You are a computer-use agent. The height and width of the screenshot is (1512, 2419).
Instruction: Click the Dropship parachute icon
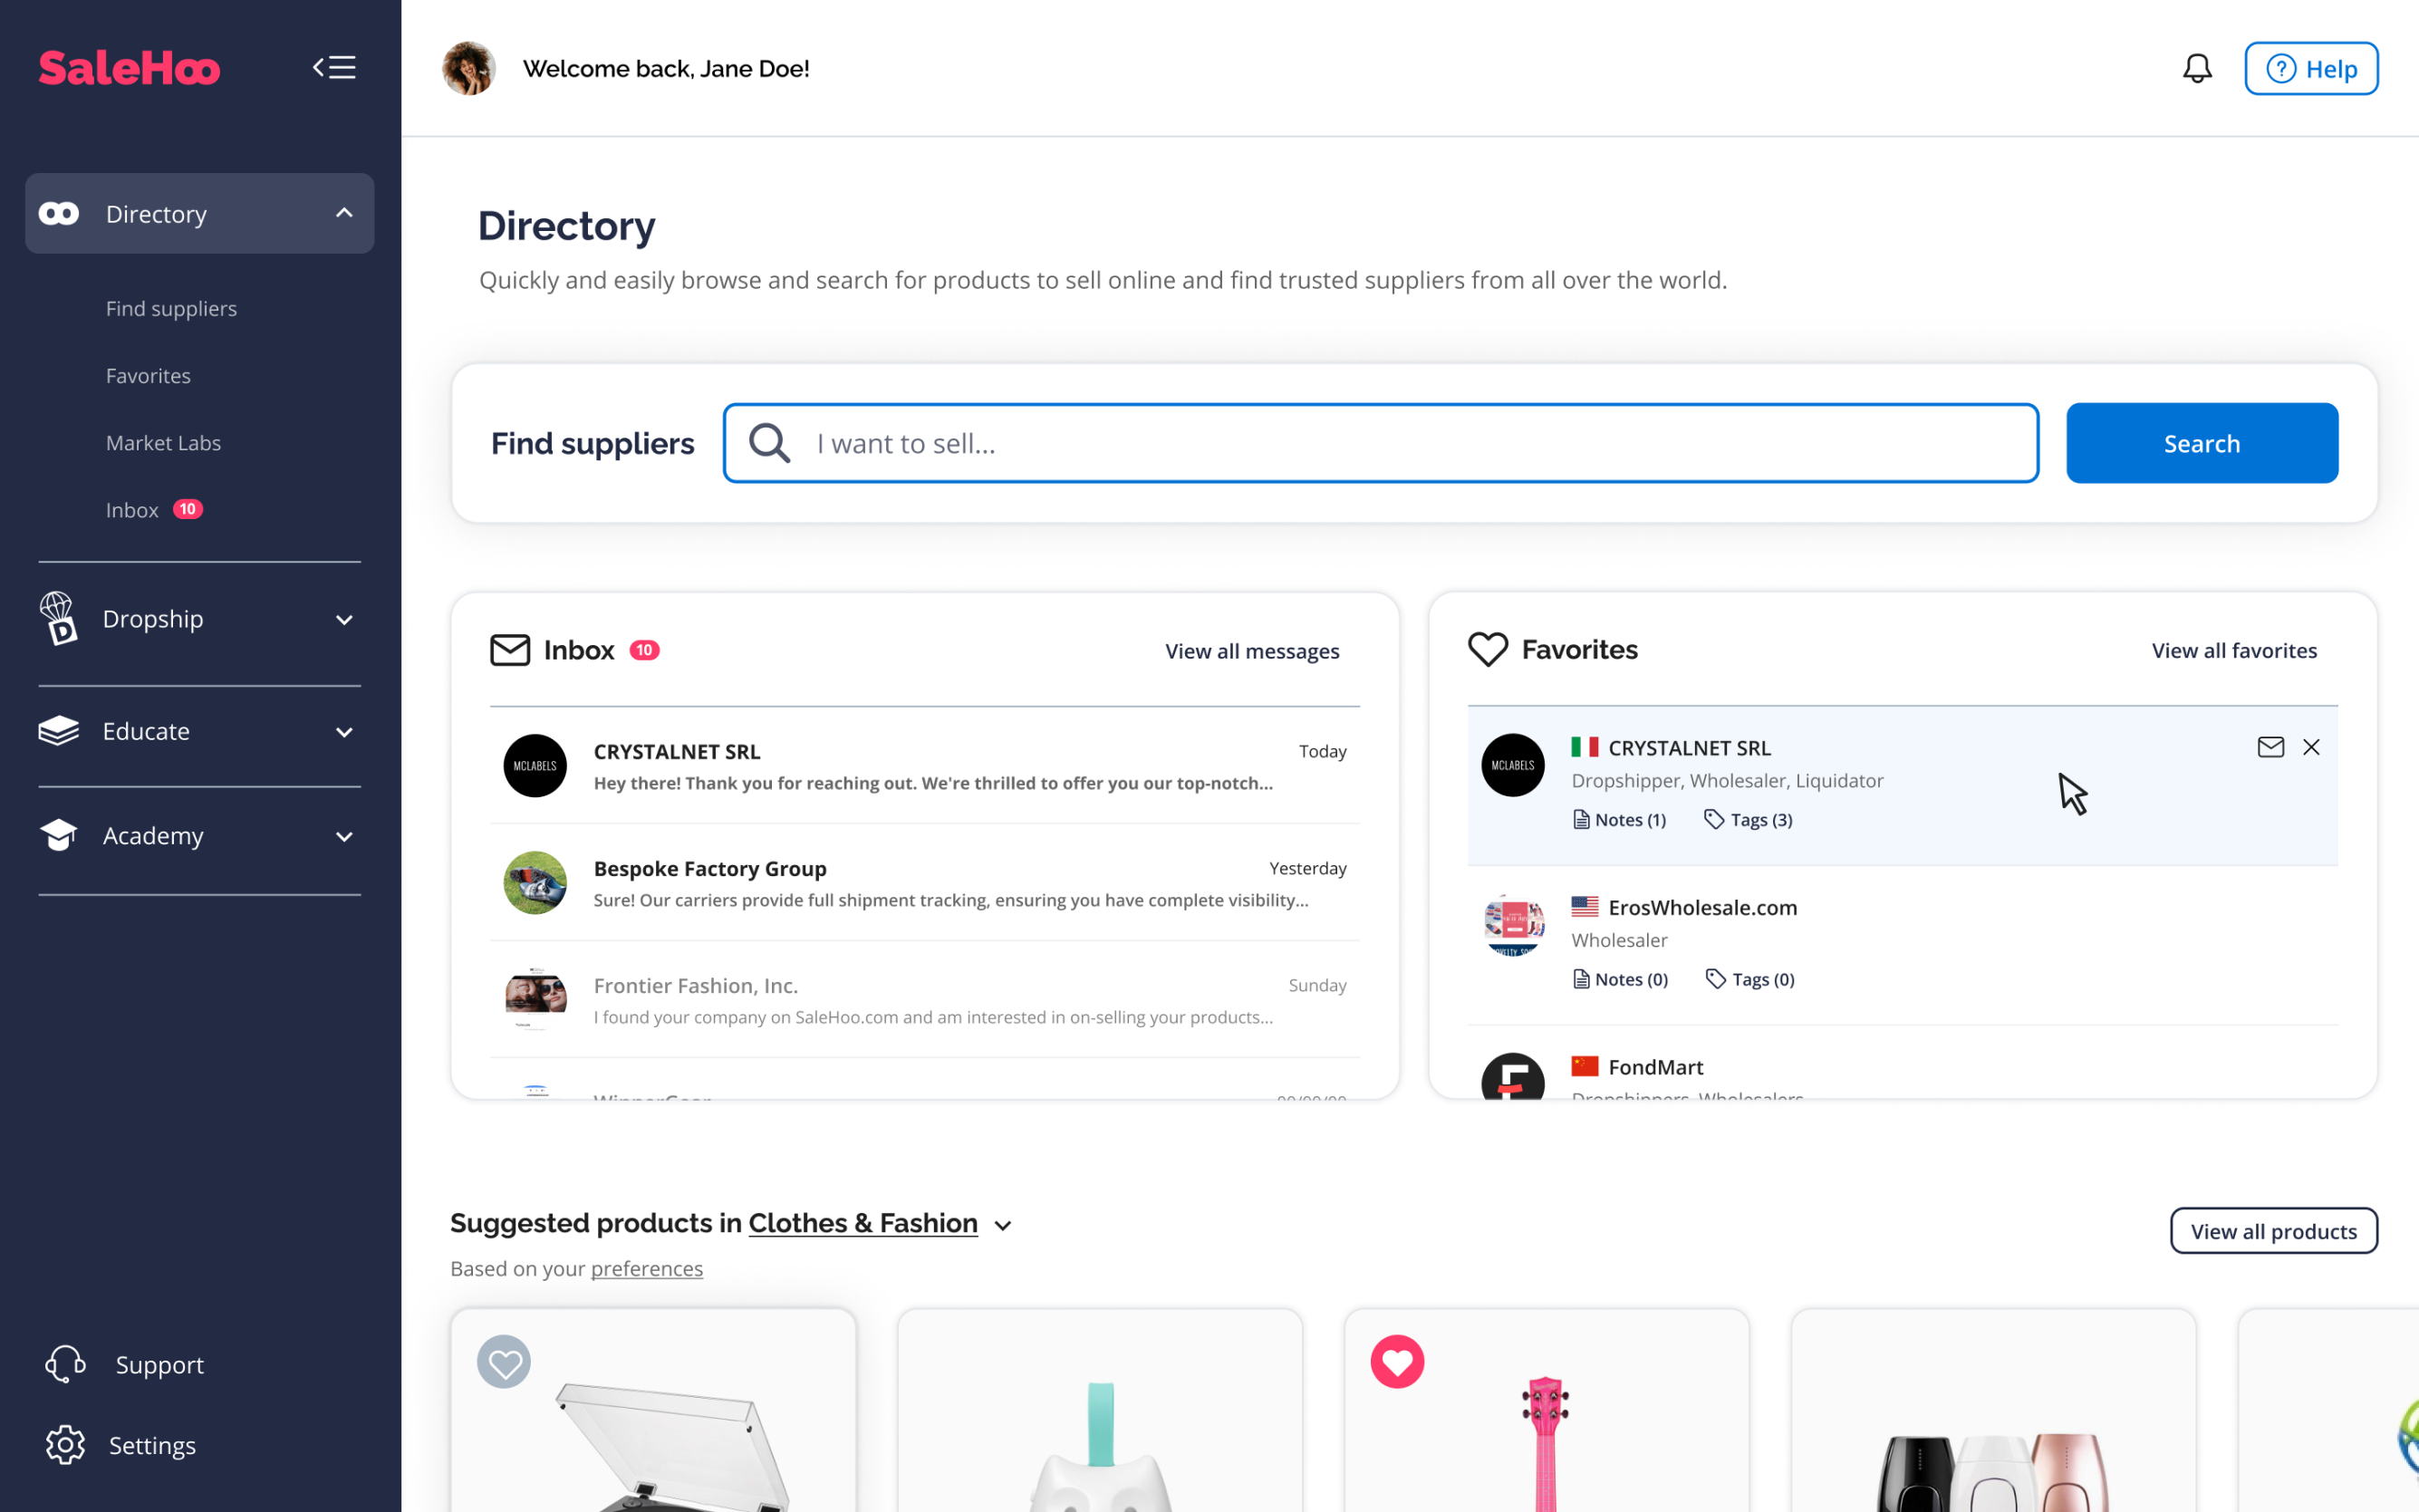pyautogui.click(x=58, y=619)
